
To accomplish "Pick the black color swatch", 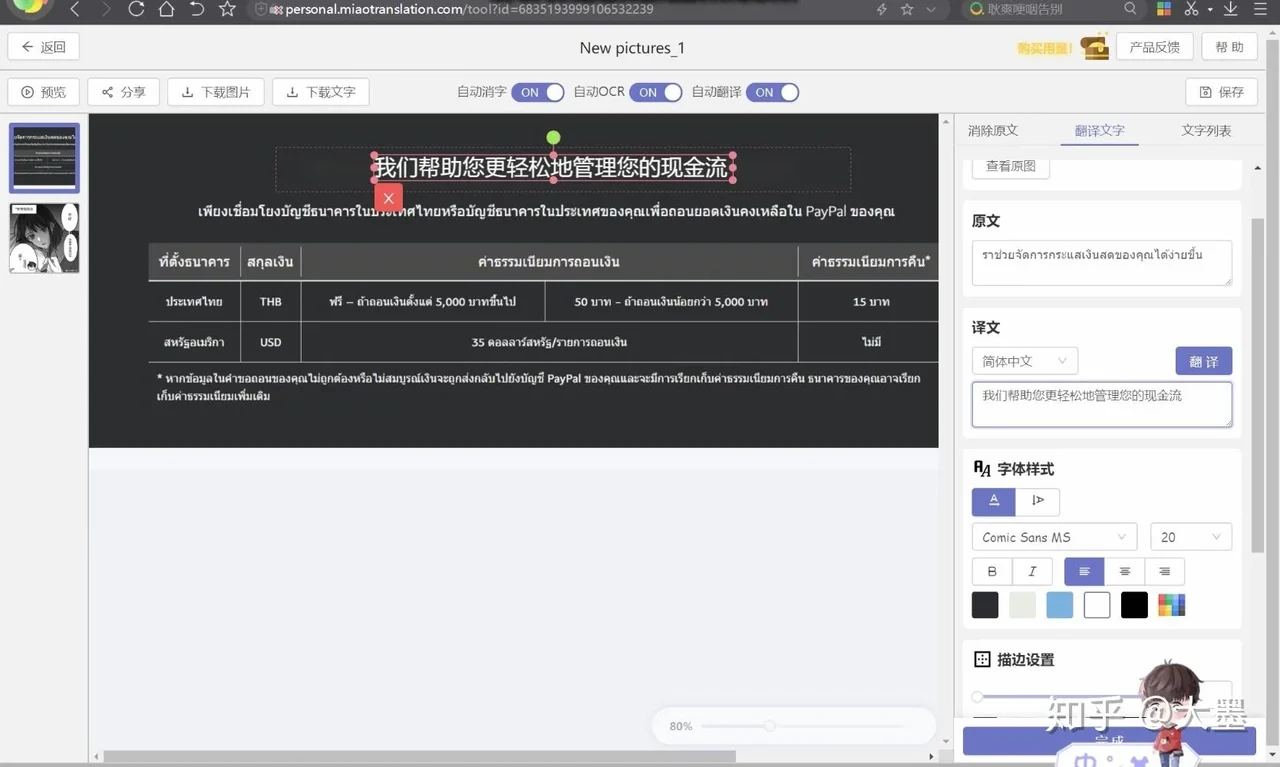I will pyautogui.click(x=1134, y=605).
